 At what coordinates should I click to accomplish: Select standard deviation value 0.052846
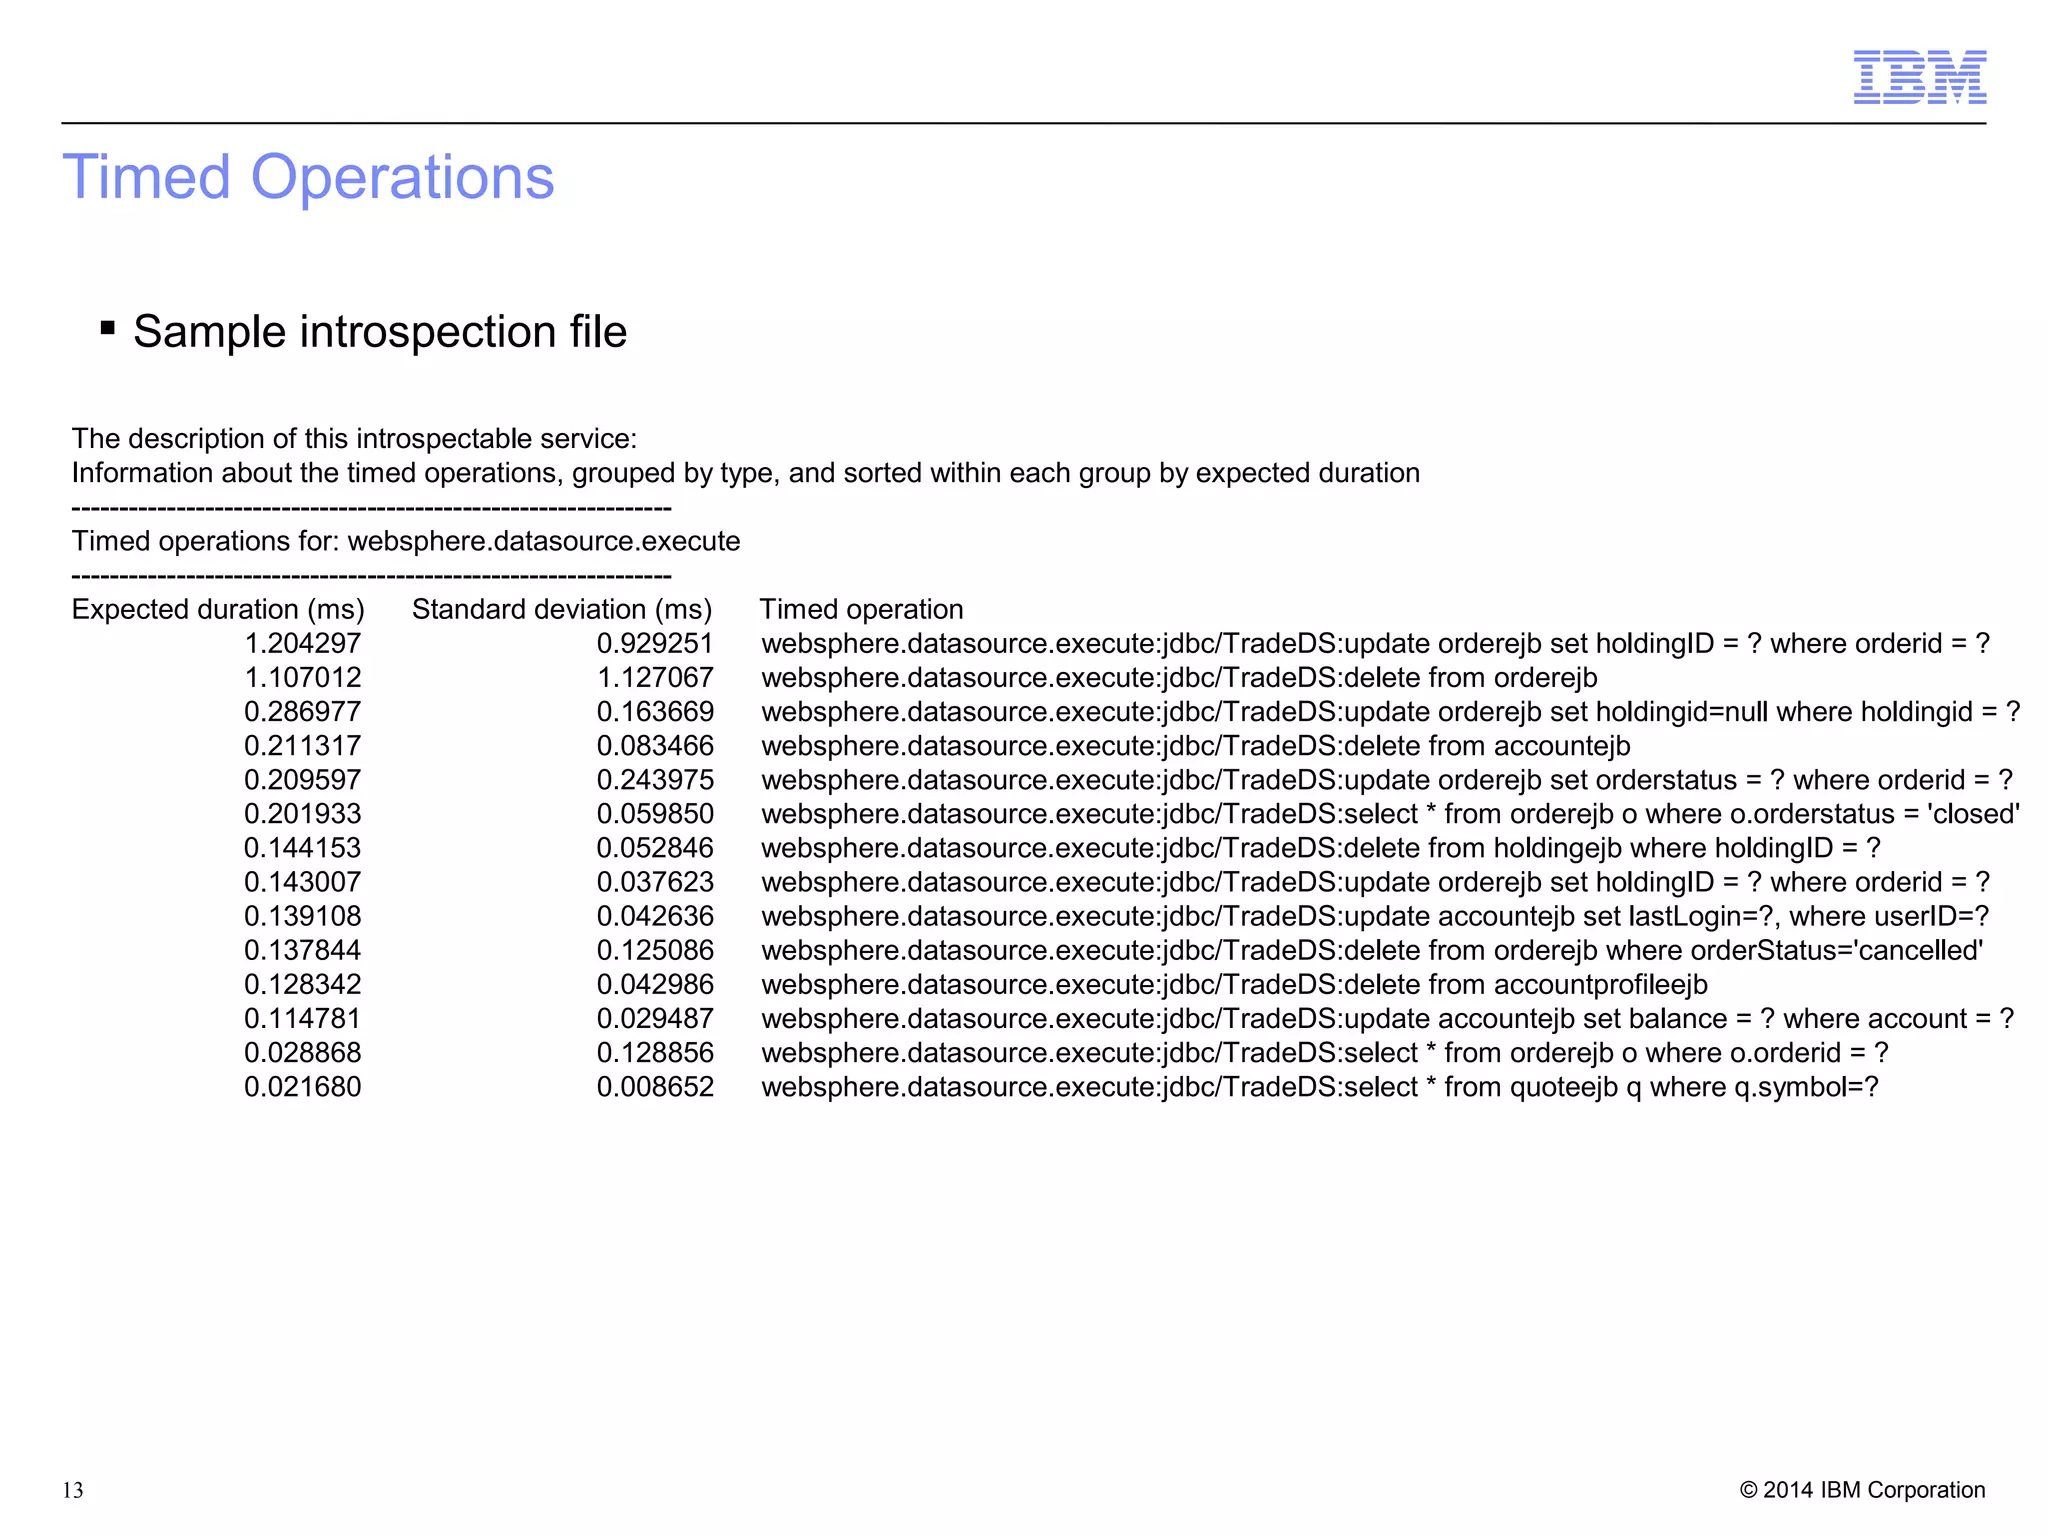(655, 848)
